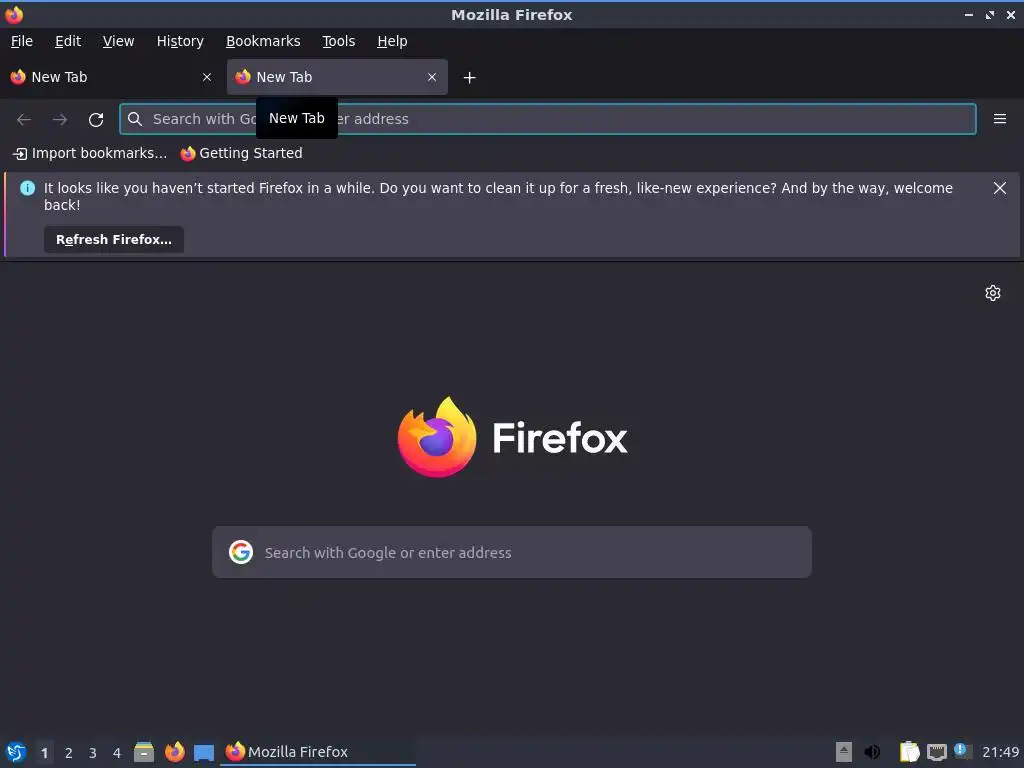
Task: Click the info icon in notification bar
Action: [x=27, y=188]
